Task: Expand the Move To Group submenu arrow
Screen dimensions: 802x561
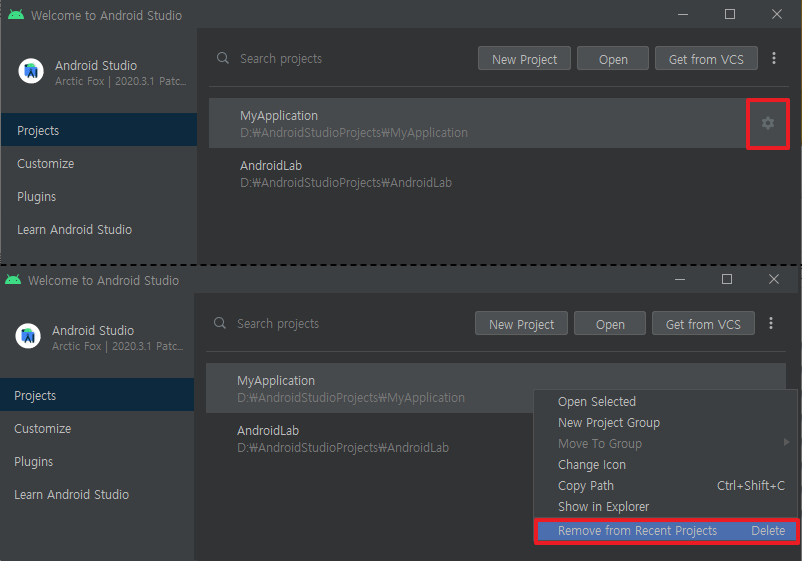Action: click(786, 442)
